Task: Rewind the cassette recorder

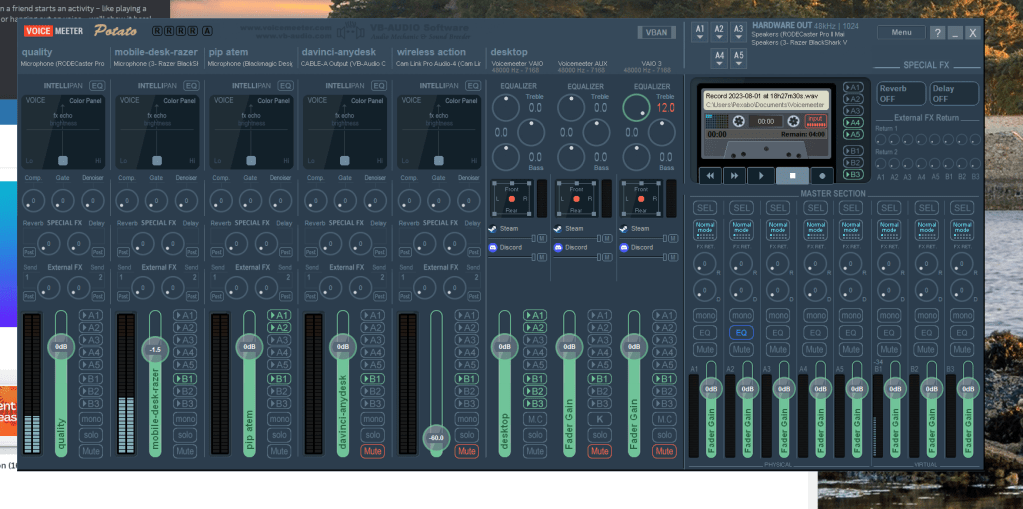Action: click(x=710, y=176)
